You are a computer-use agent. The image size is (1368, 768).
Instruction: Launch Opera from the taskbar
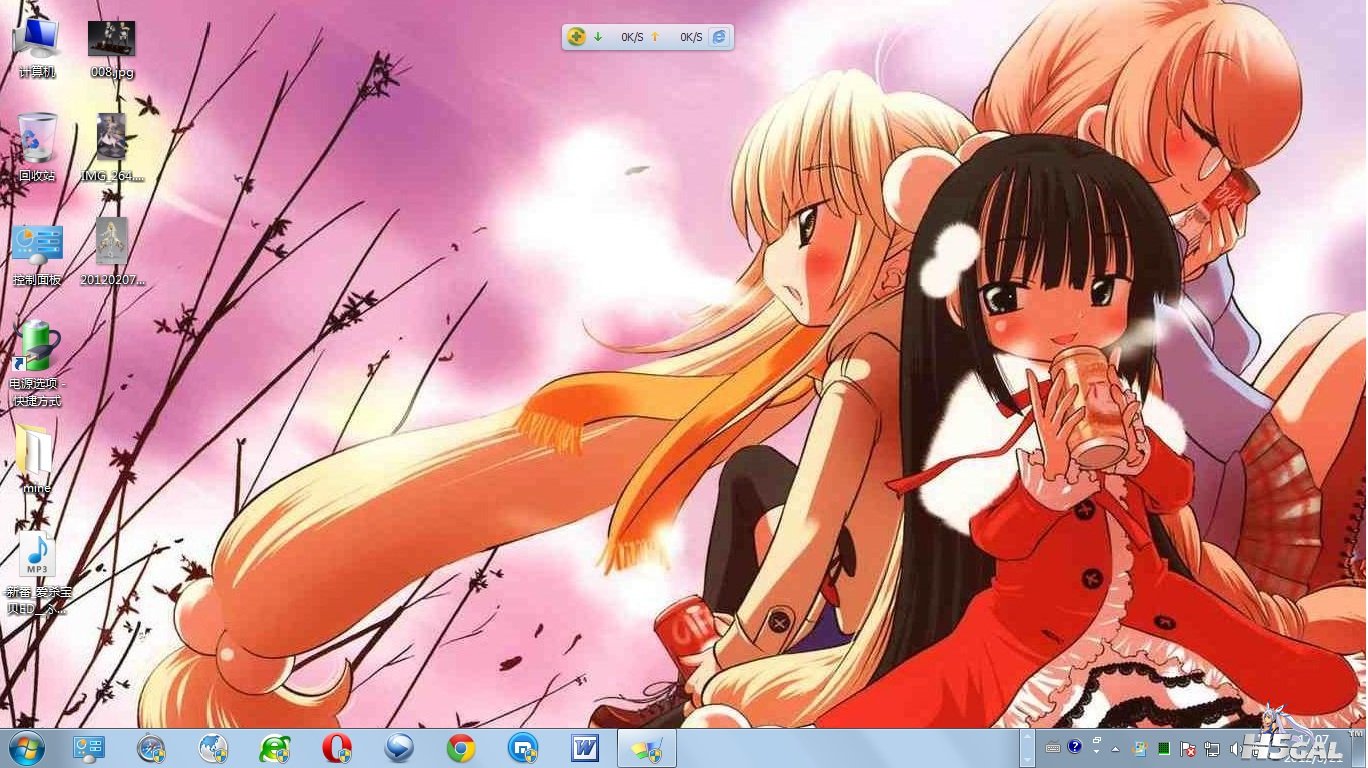click(337, 748)
